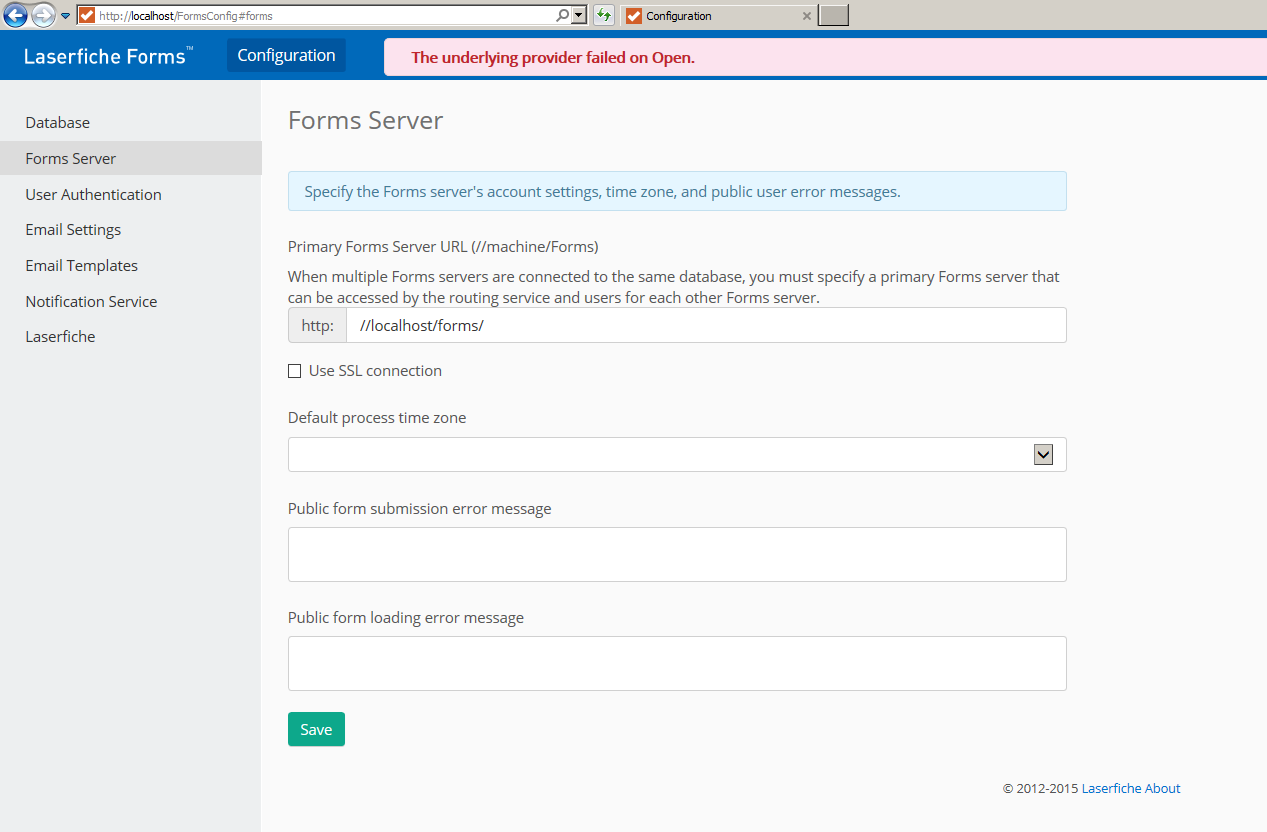This screenshot has height=832, width=1267.
Task: Click the browser refresh icon
Action: (604, 16)
